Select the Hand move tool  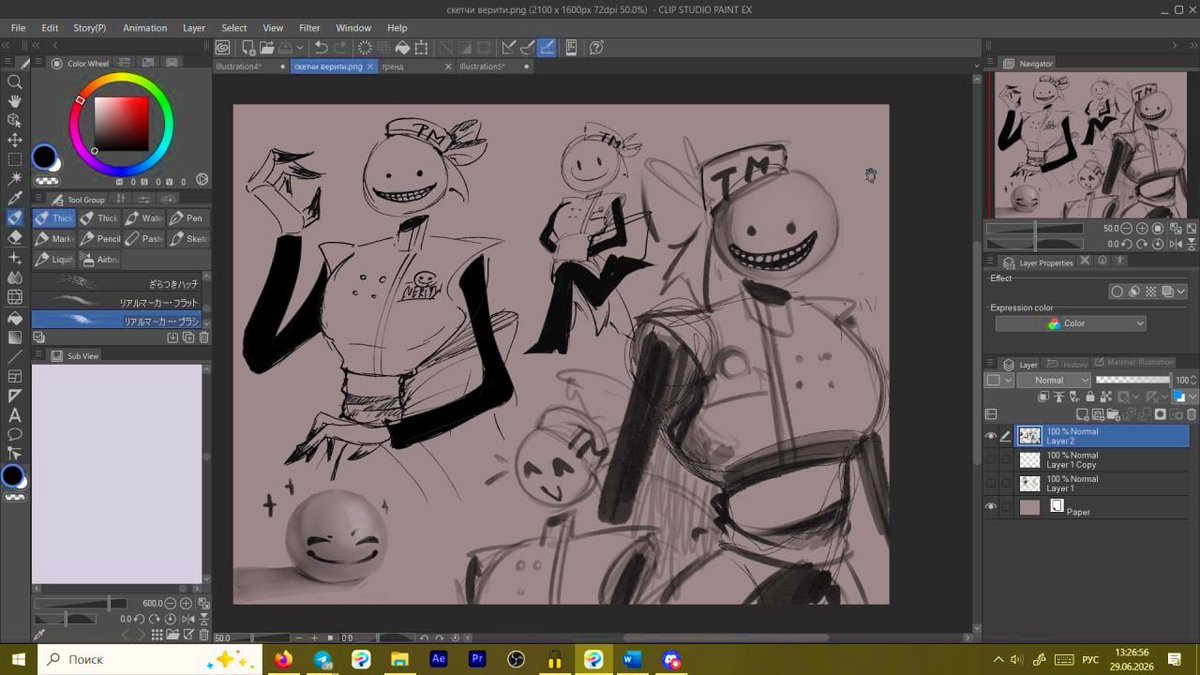(x=15, y=101)
